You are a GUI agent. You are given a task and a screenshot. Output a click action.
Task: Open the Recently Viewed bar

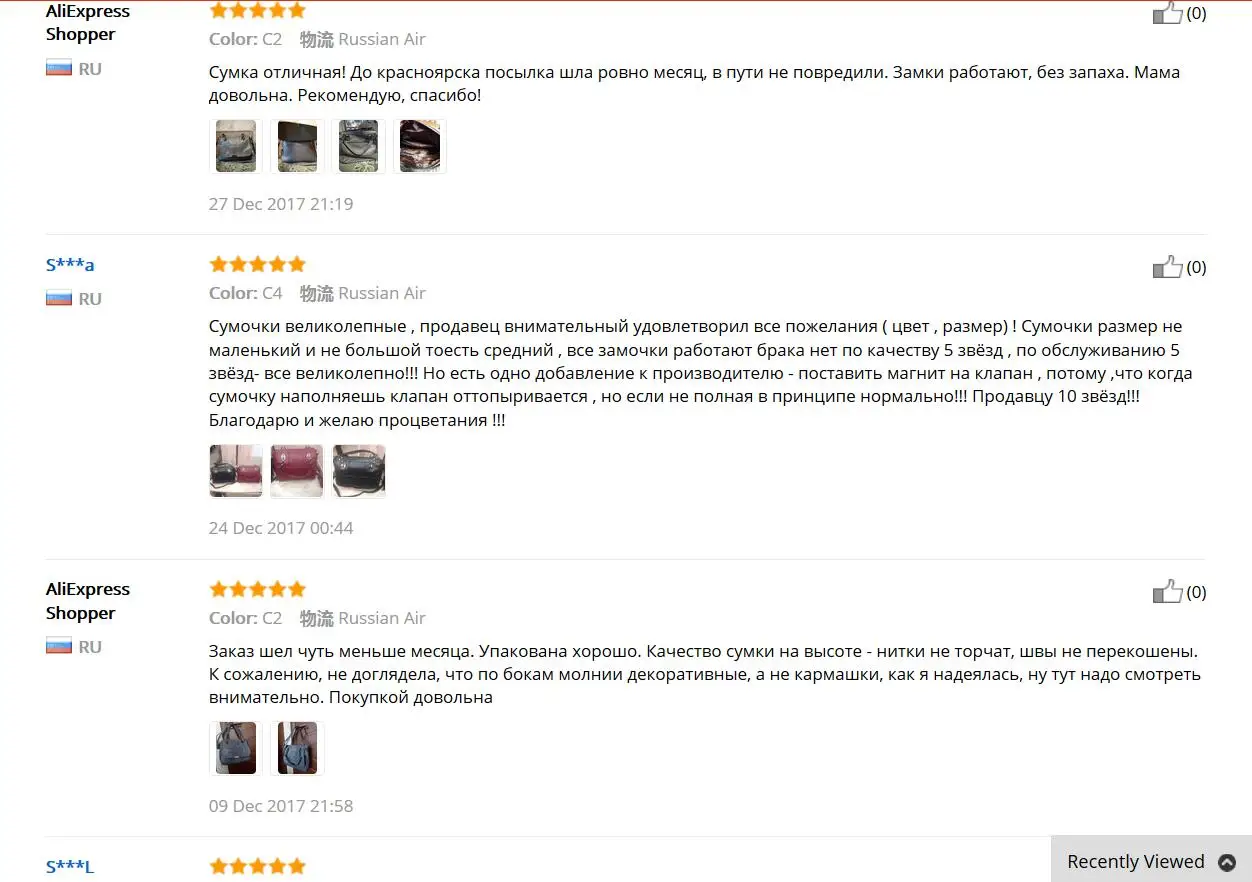[1151, 859]
